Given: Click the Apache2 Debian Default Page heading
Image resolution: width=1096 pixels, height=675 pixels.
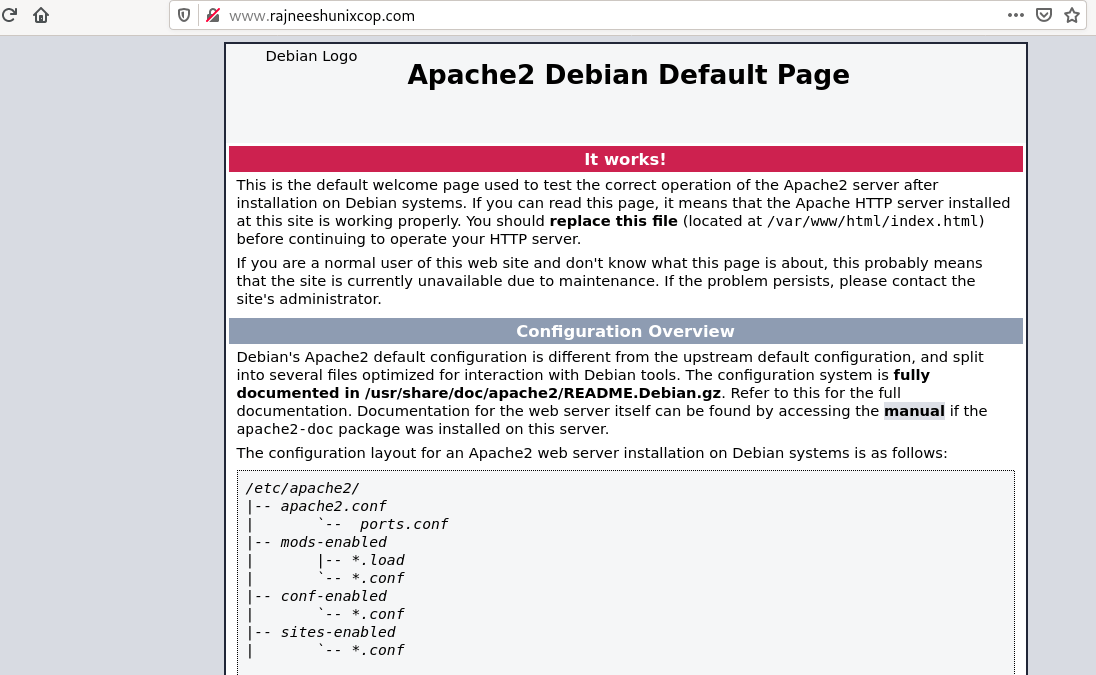Looking at the screenshot, I should pyautogui.click(x=628, y=75).
